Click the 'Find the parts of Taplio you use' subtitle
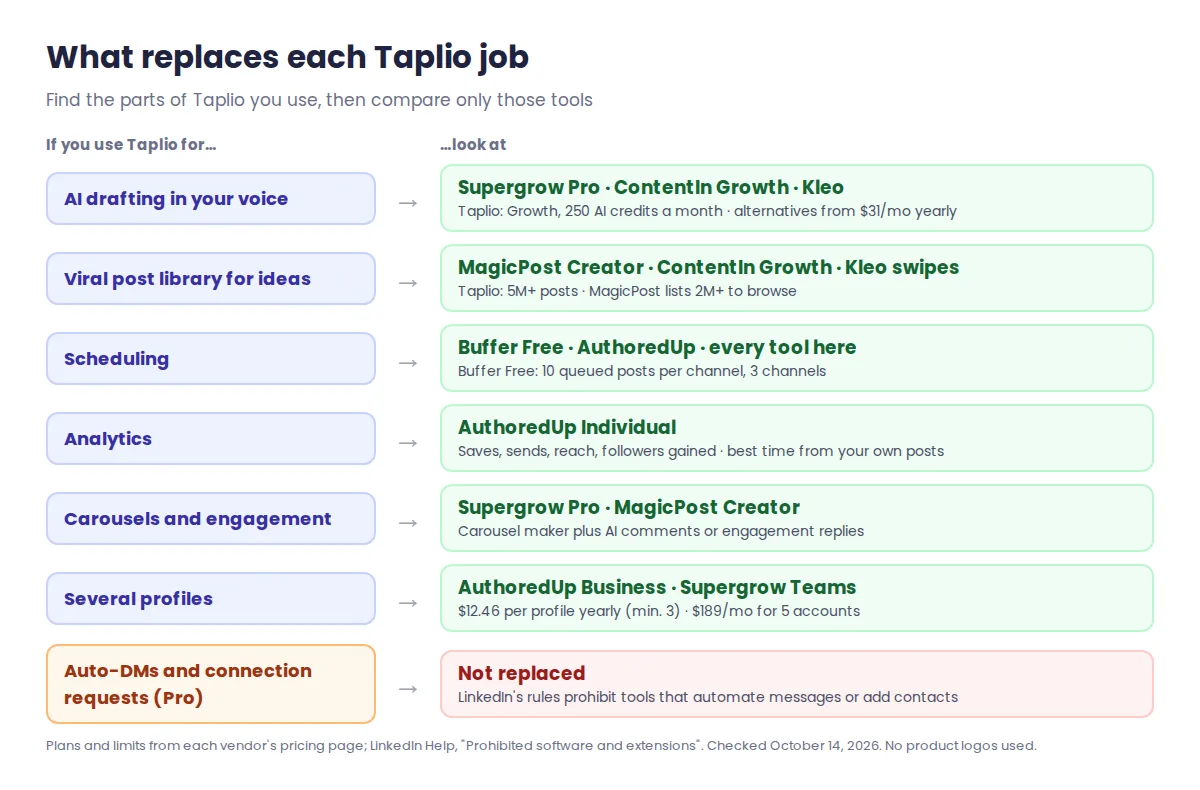Image resolution: width=1200 pixels, height=790 pixels. 319,100
